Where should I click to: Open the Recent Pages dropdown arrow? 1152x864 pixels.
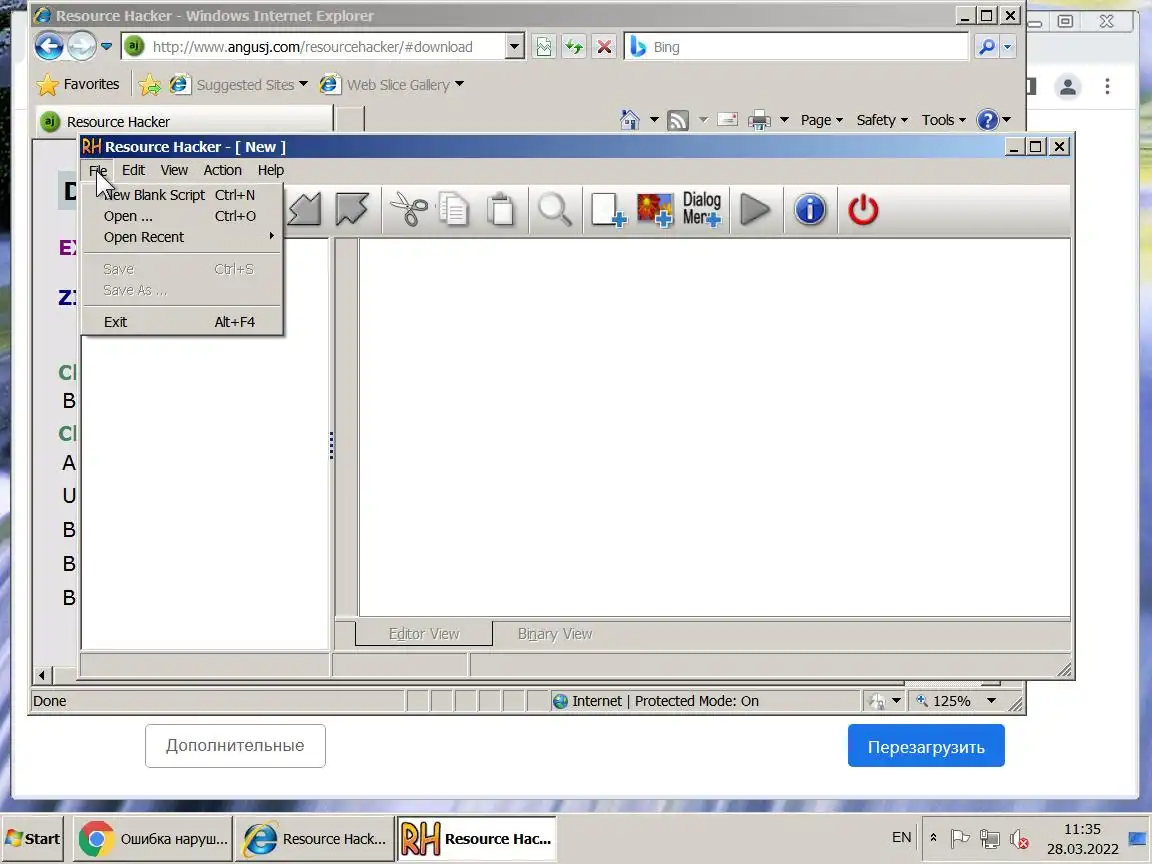[107, 46]
